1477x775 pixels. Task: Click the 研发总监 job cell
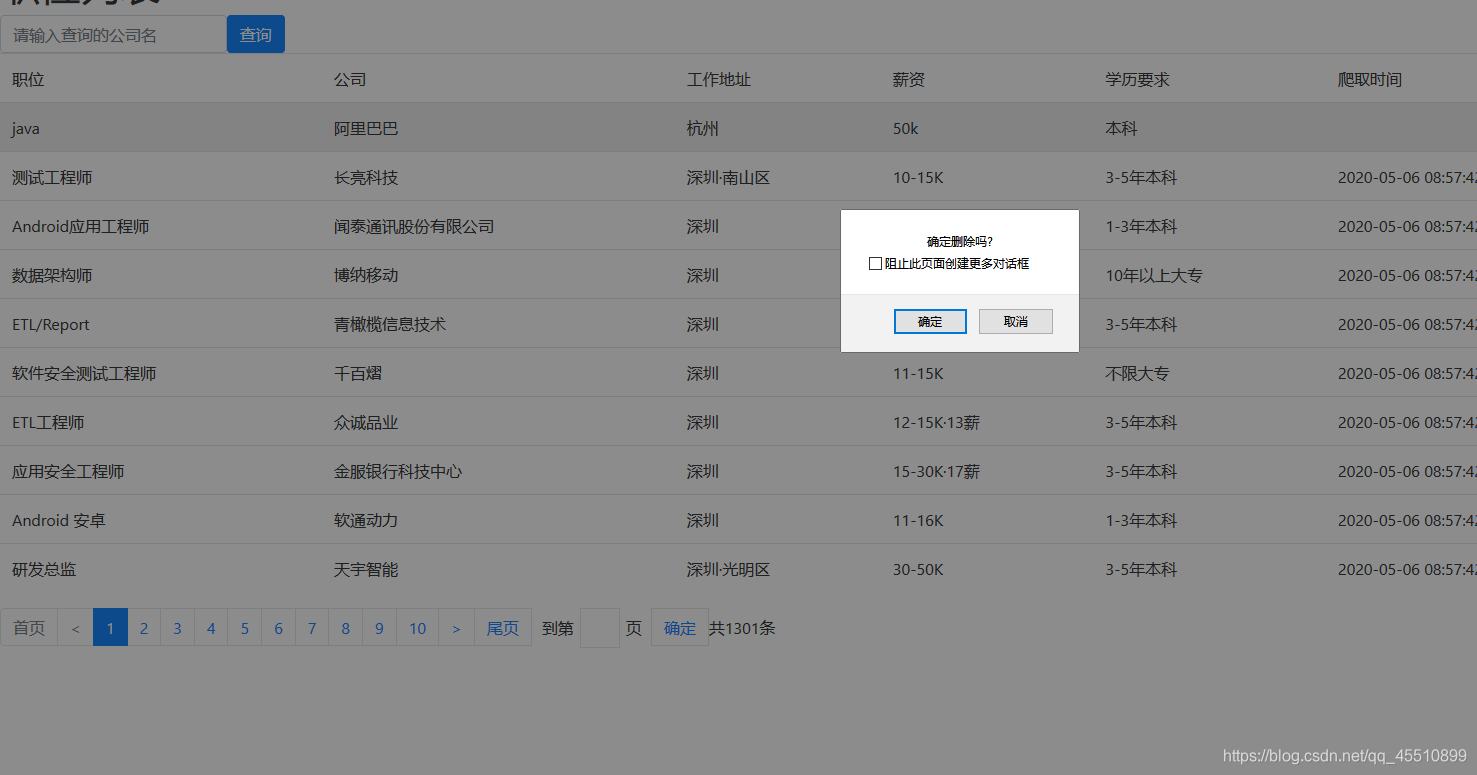(44, 569)
